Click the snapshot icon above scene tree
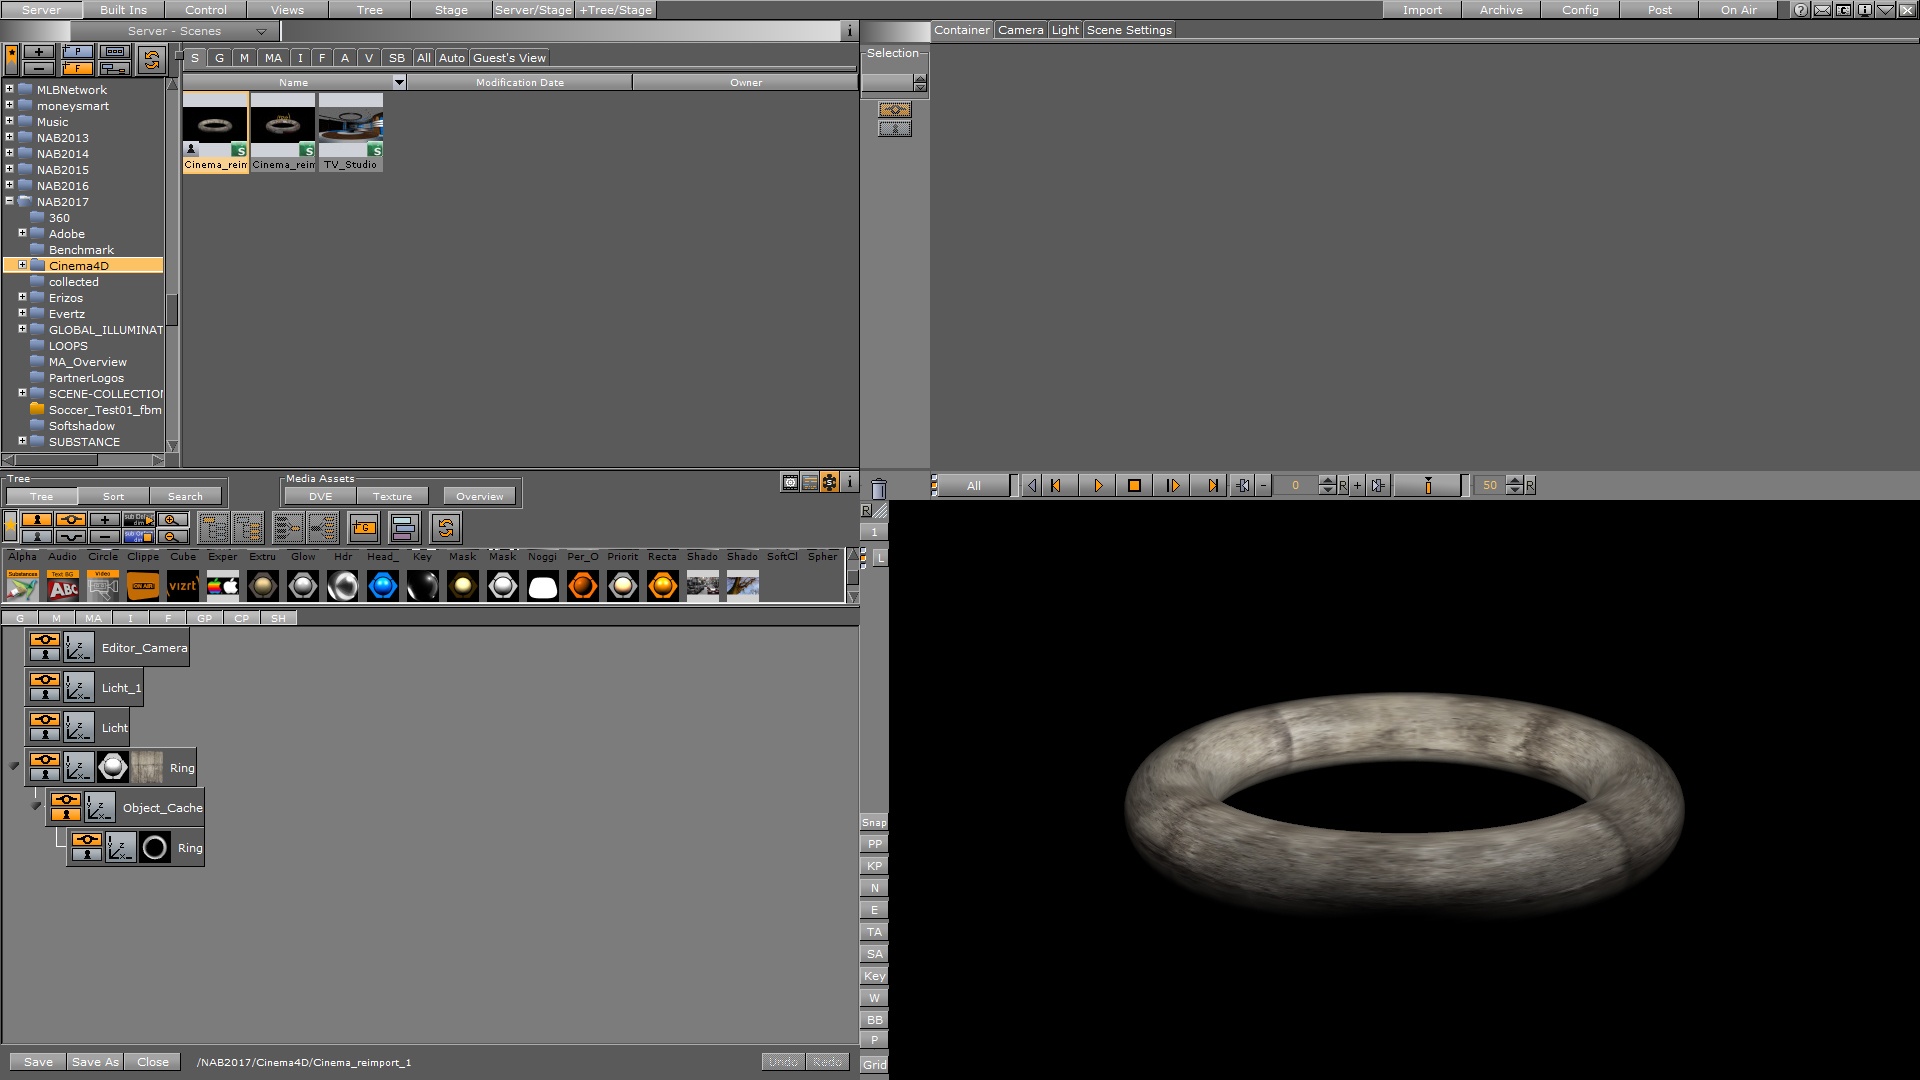The width and height of the screenshot is (1920, 1080). pos(790,482)
